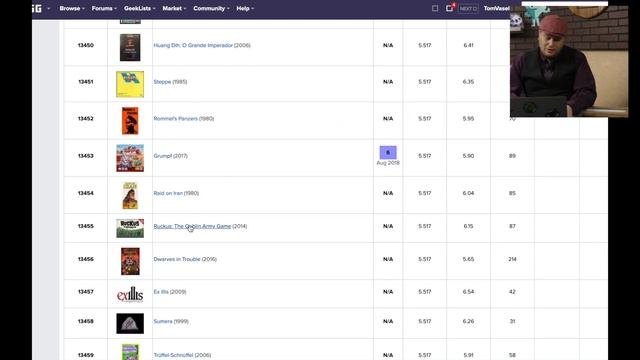Click the 5.517 geek rating in Grumpf row
Viewport: 640px width, 360px height.
[424, 156]
